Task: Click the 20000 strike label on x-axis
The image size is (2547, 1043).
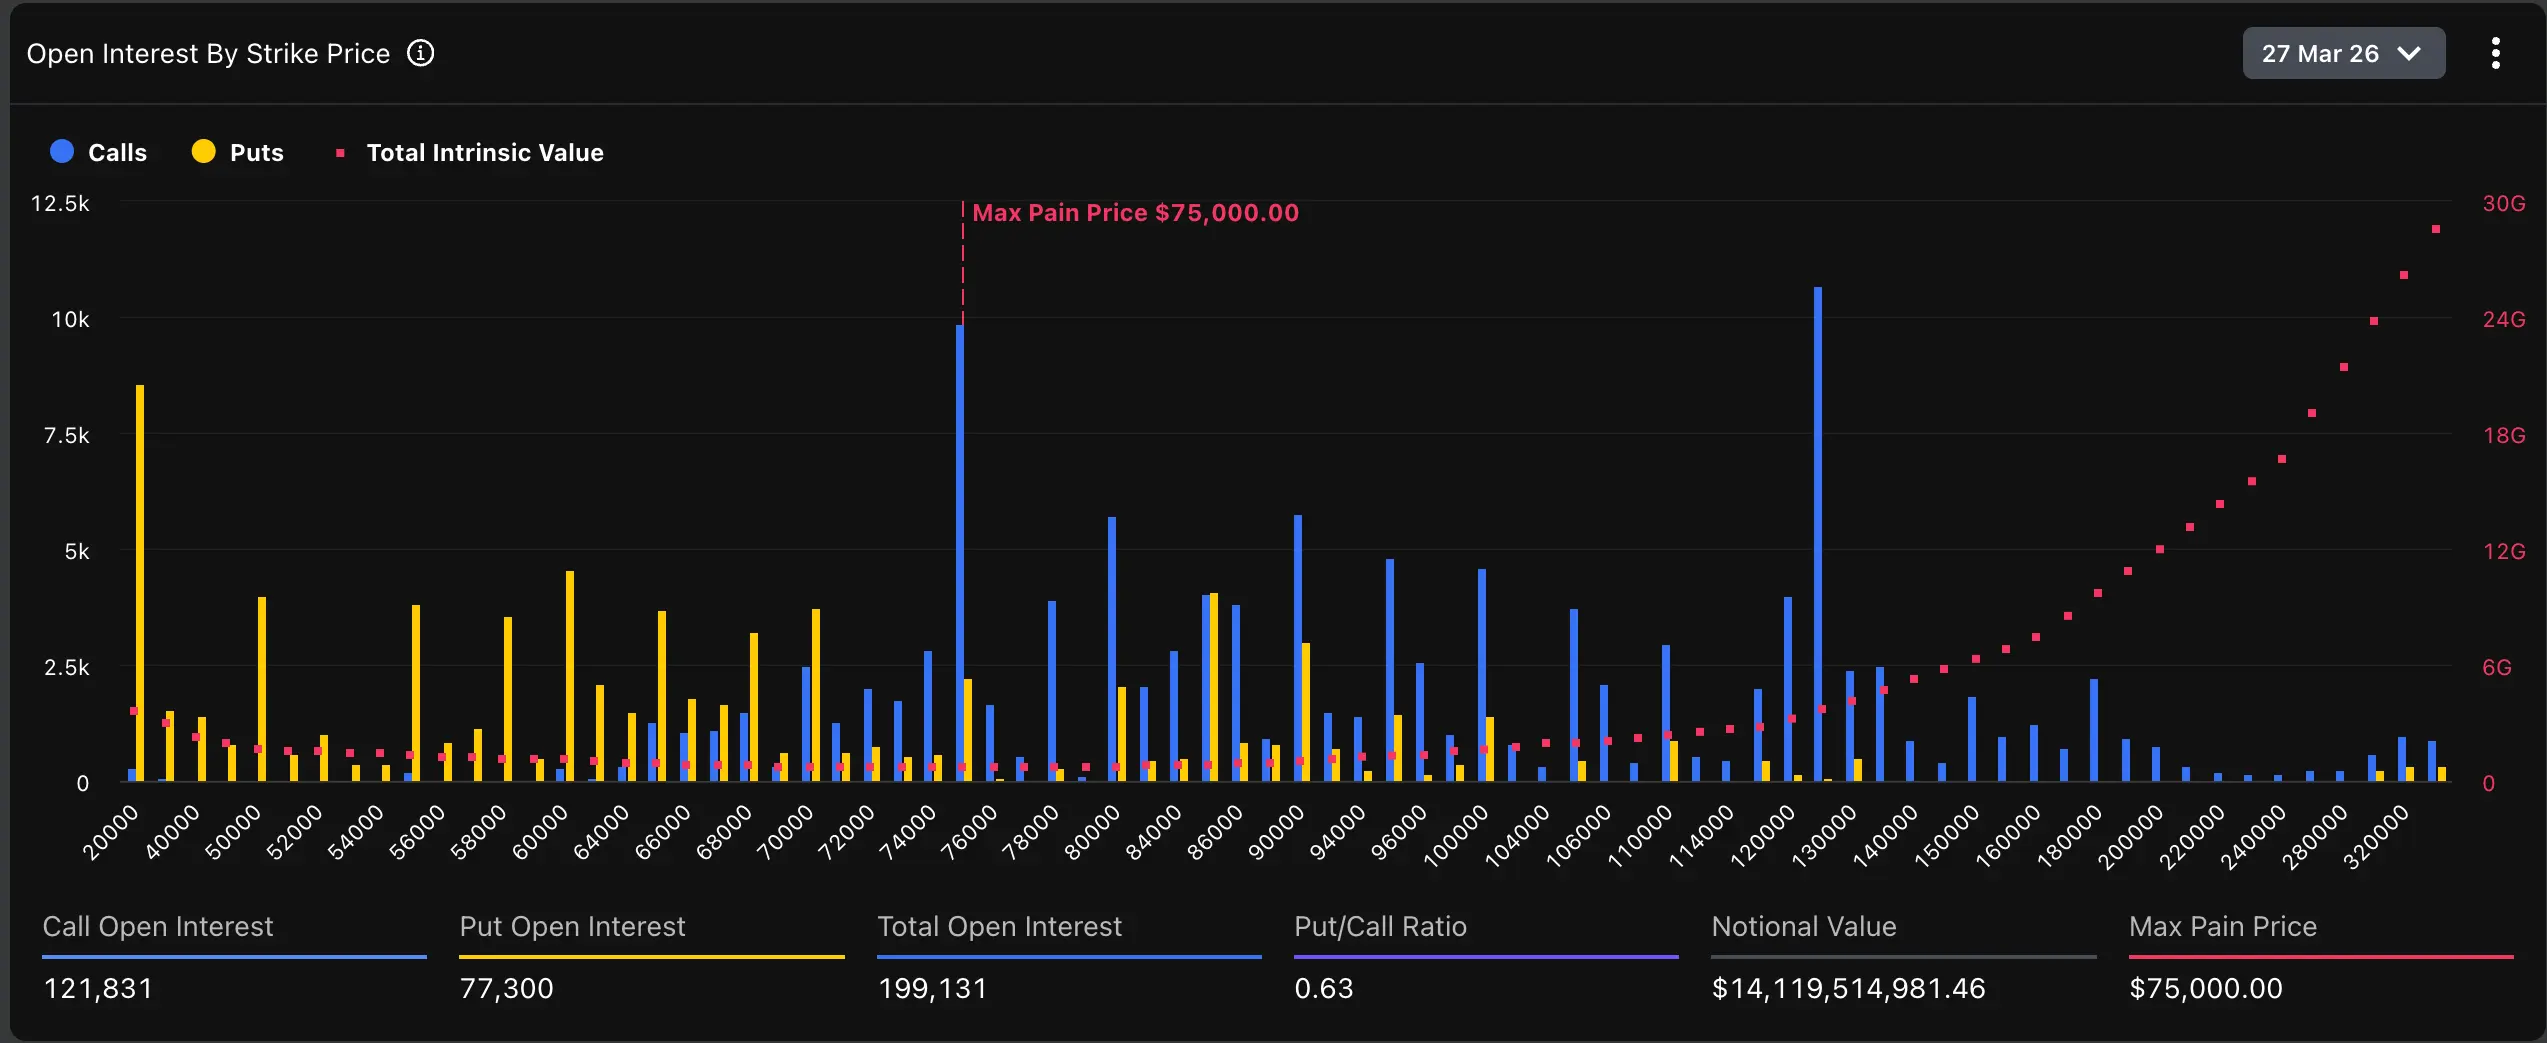Action: click(110, 832)
